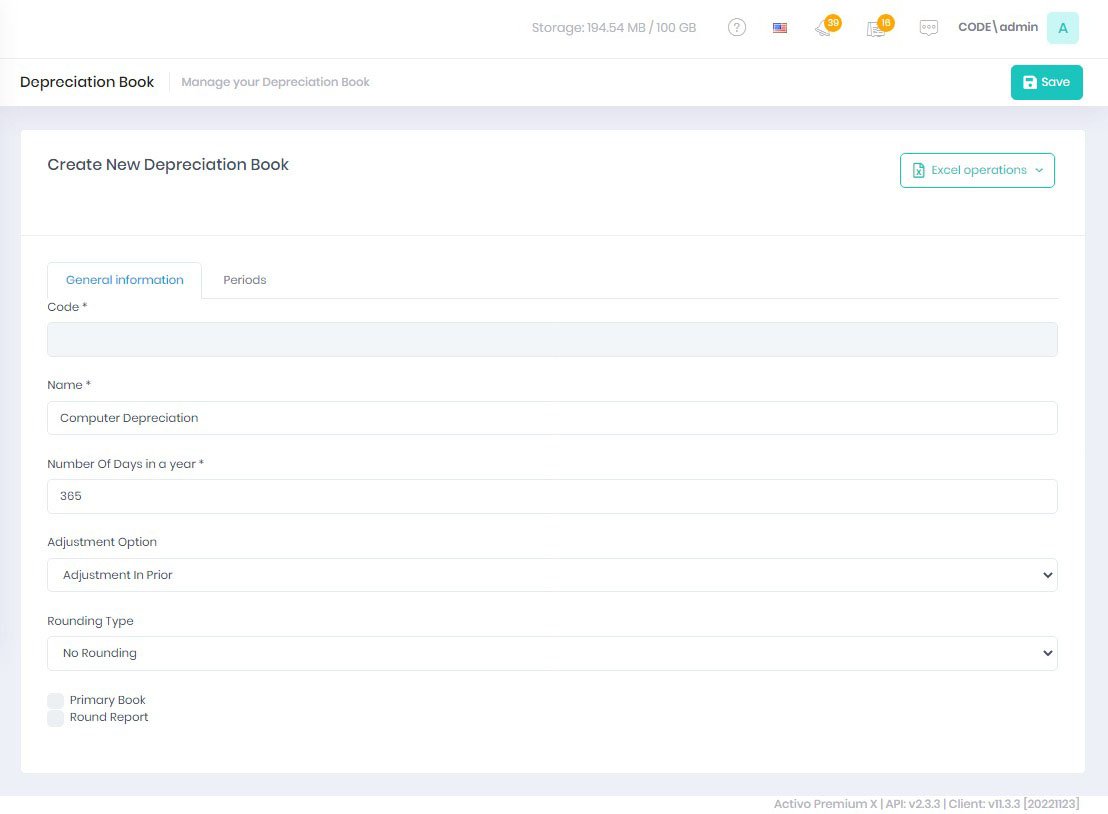This screenshot has width=1108, height=814.
Task: Tick the Round Report checkbox
Action: pyautogui.click(x=56, y=718)
